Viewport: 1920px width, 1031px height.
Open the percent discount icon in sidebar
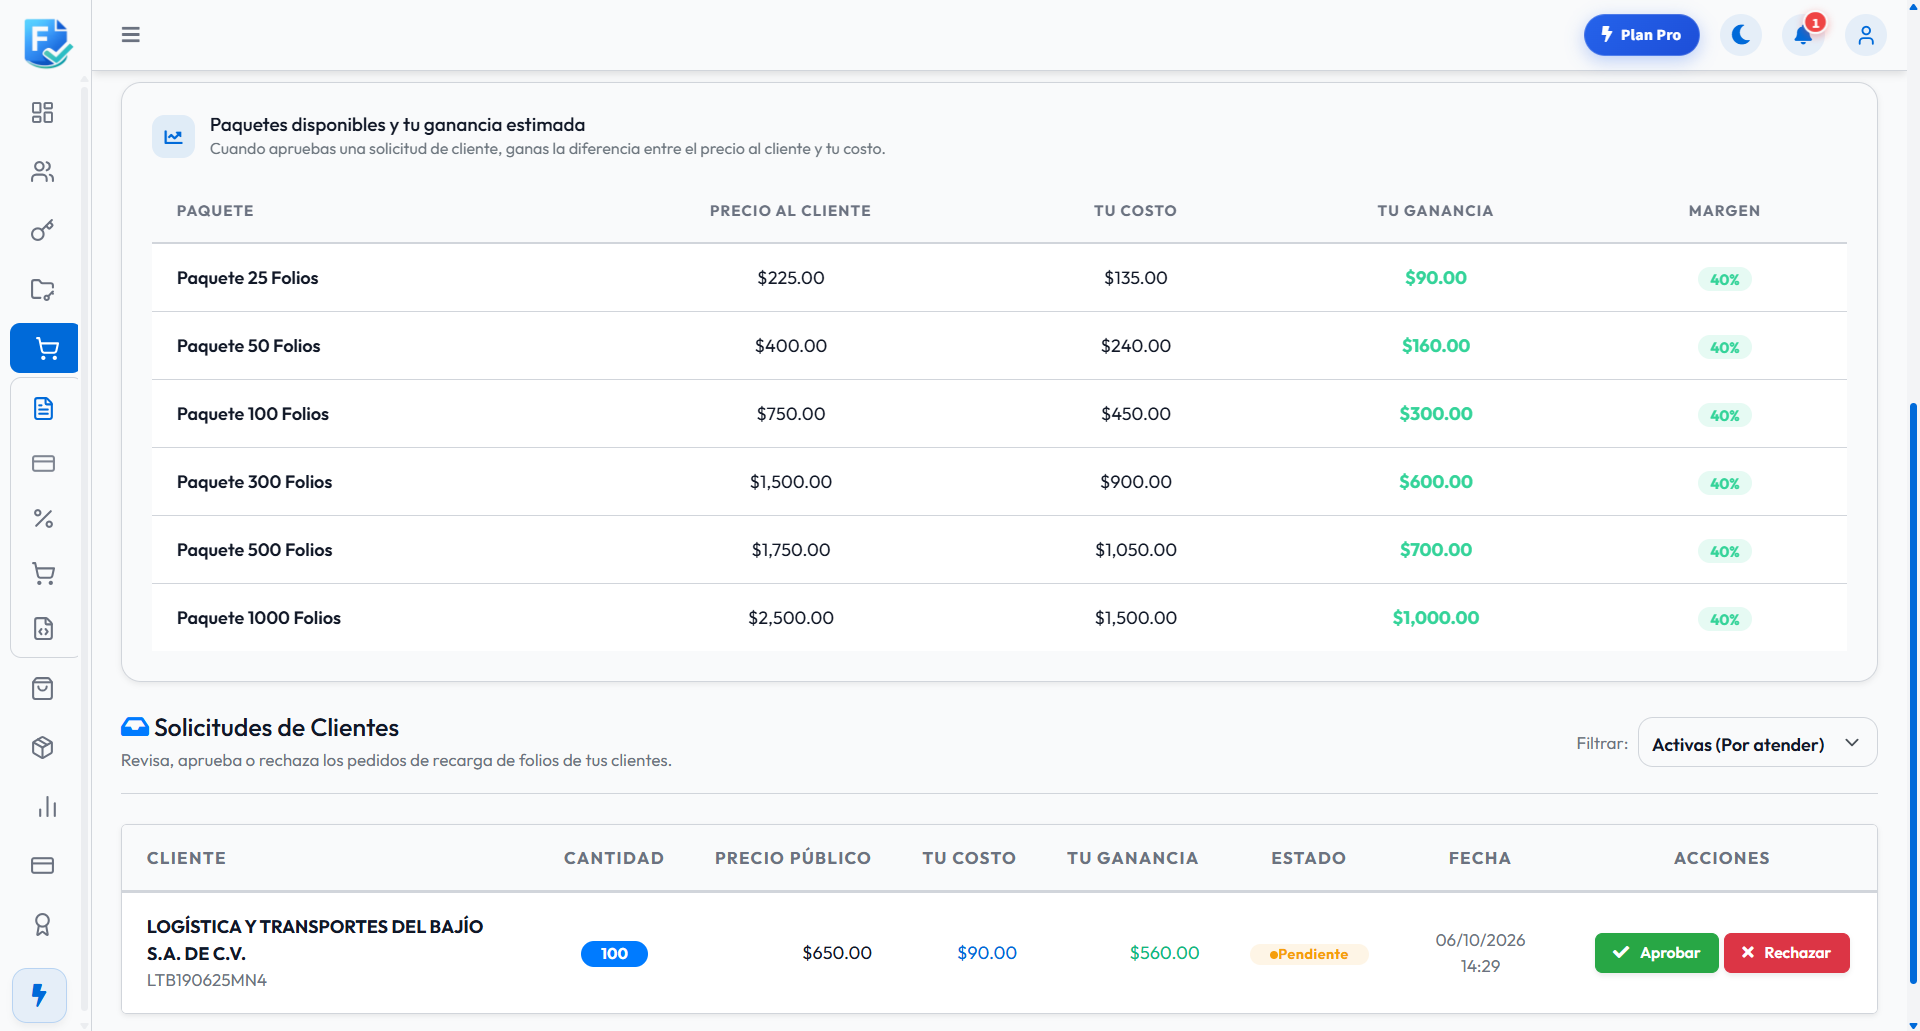point(44,518)
